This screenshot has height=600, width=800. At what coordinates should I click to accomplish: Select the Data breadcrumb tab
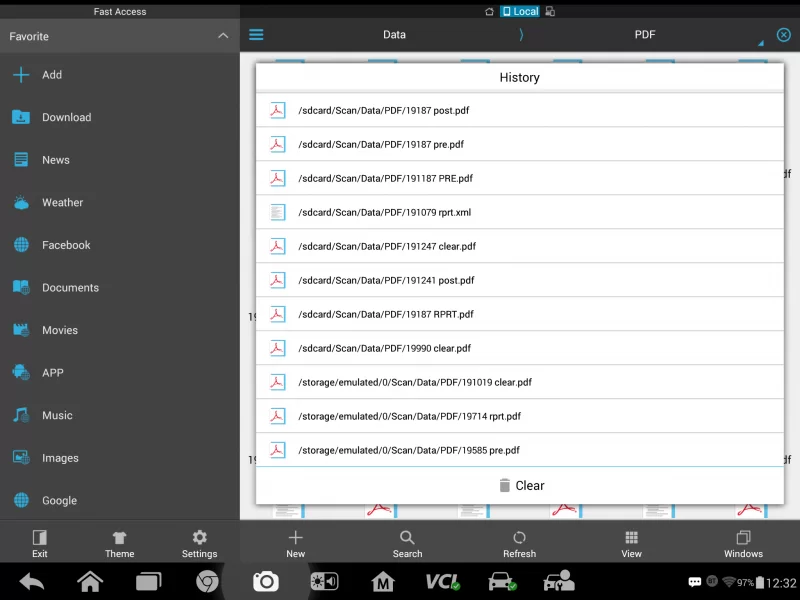pyautogui.click(x=394, y=35)
